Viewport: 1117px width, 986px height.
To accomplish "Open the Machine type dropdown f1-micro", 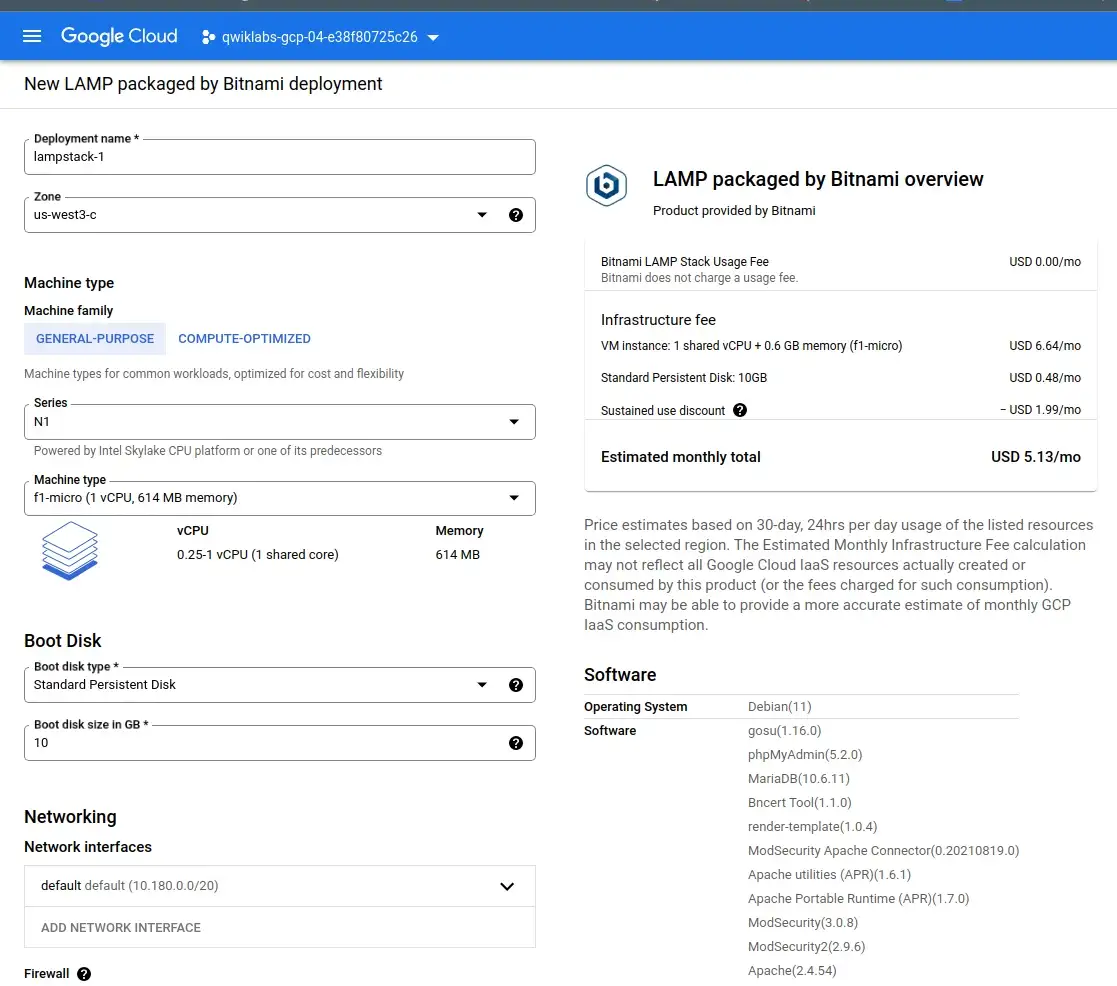I will click(280, 498).
